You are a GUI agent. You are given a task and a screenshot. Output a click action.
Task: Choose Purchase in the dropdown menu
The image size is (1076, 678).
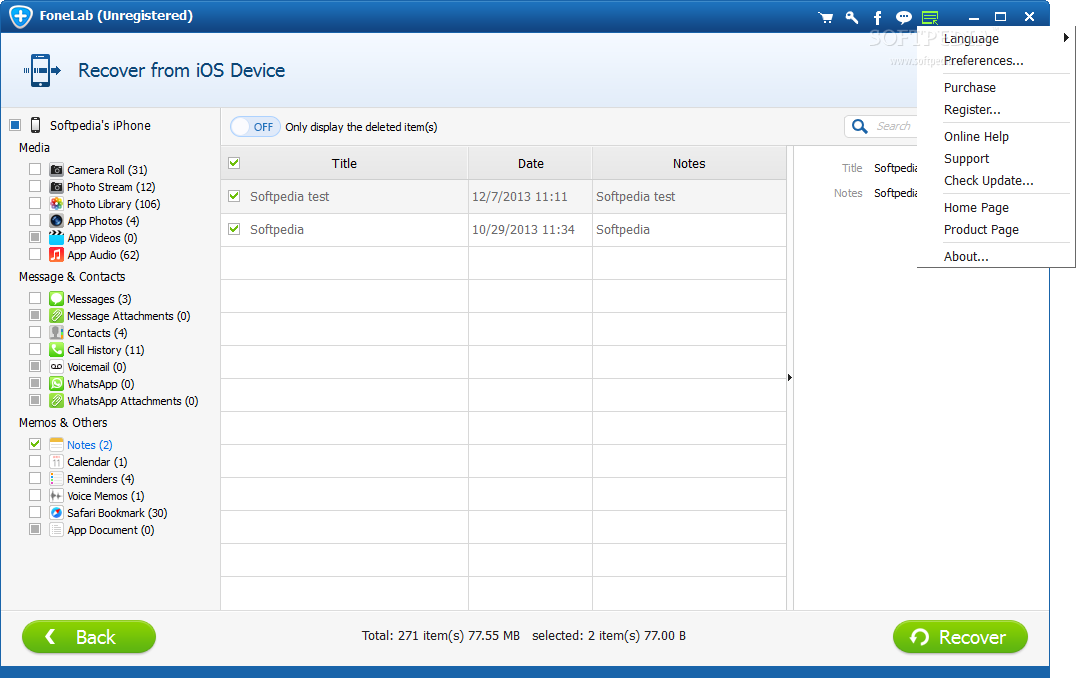[x=970, y=87]
